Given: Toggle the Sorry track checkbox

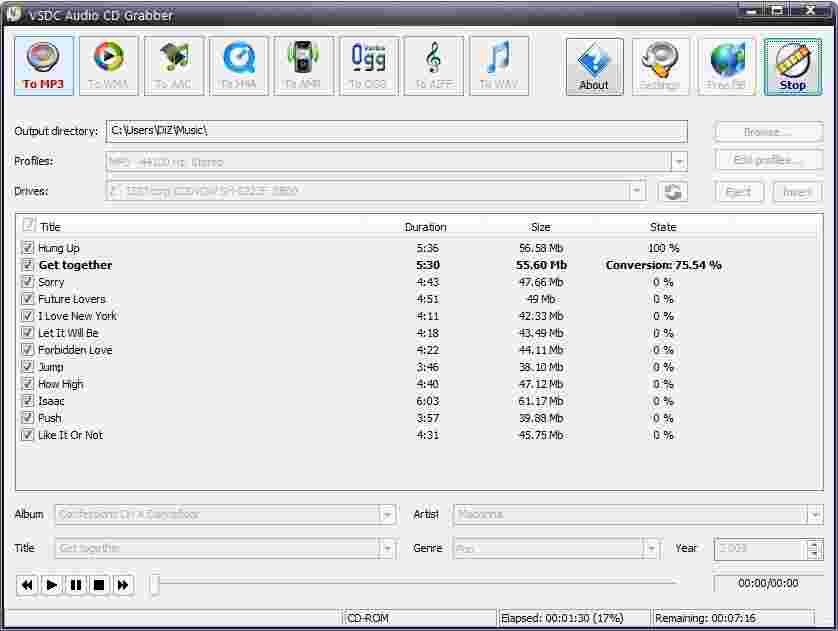Looking at the screenshot, I should pos(28,282).
